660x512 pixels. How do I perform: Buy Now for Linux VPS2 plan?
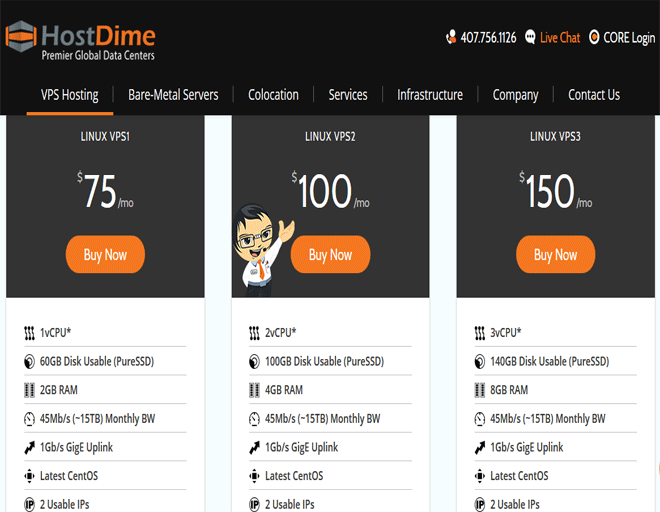pos(330,254)
